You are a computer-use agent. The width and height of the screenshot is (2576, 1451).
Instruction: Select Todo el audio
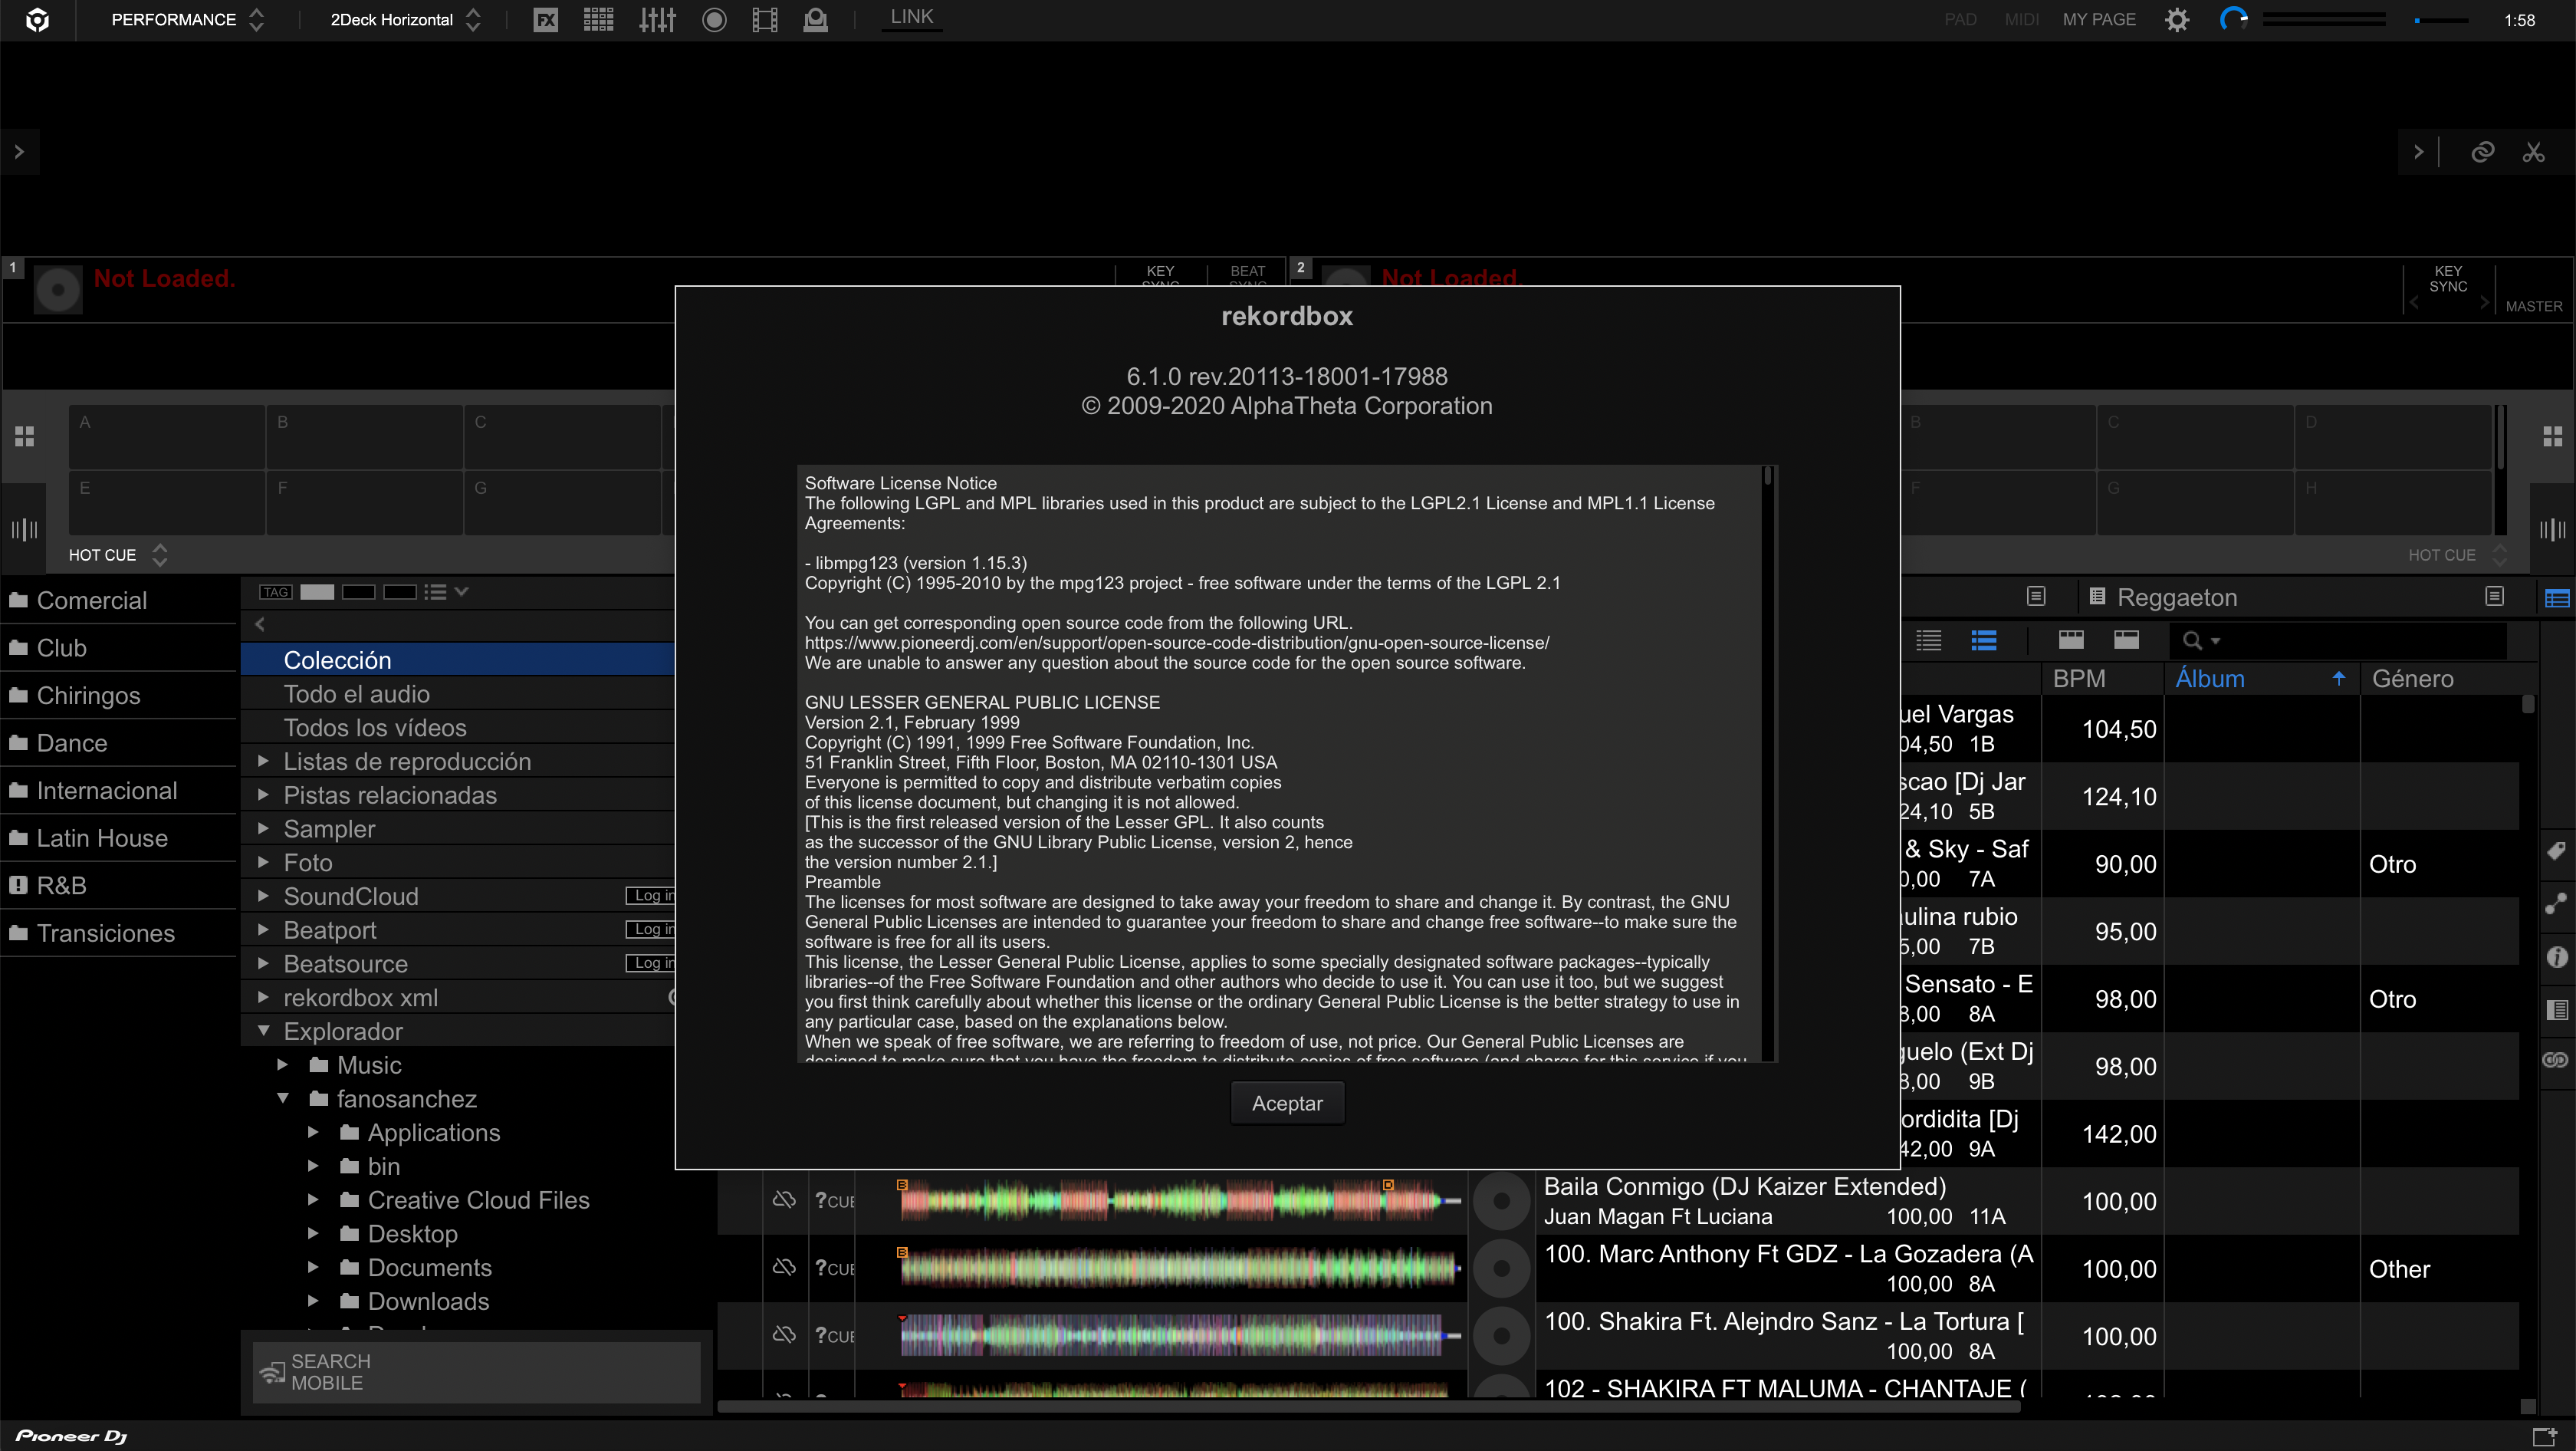(458, 694)
